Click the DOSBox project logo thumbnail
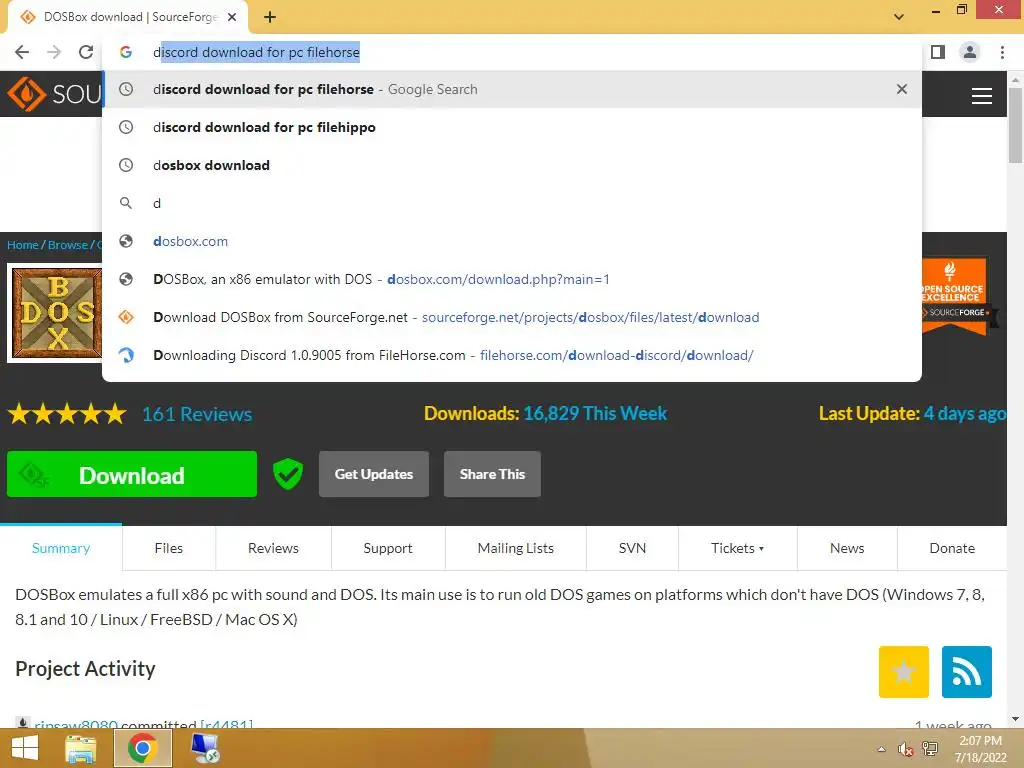1024x768 pixels. tap(56, 313)
